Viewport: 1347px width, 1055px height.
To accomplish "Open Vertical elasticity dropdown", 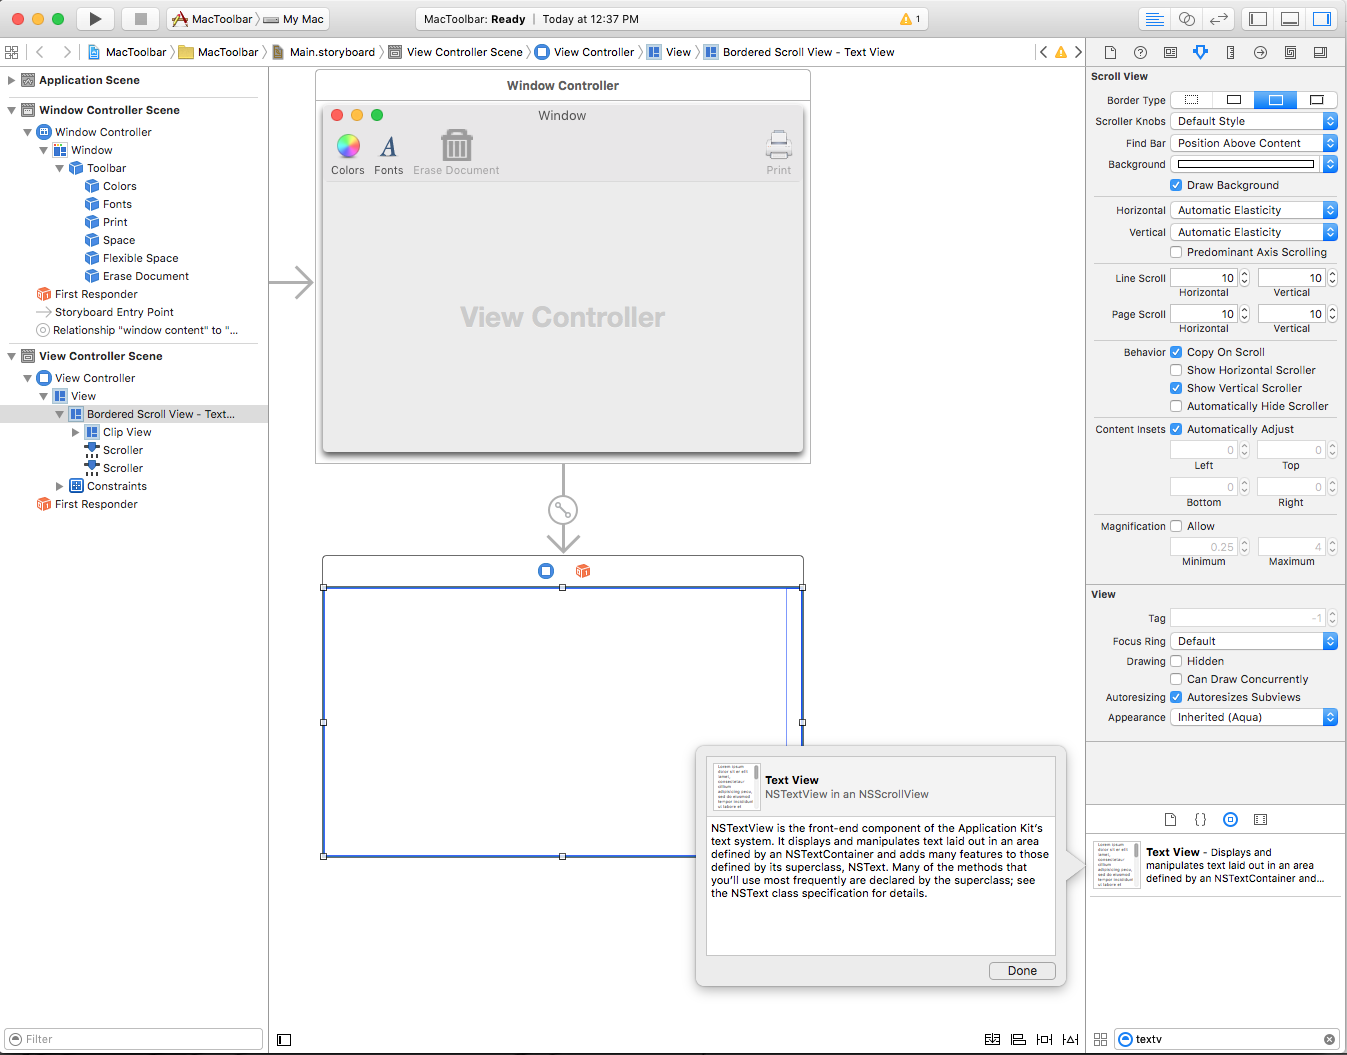I will [1254, 232].
